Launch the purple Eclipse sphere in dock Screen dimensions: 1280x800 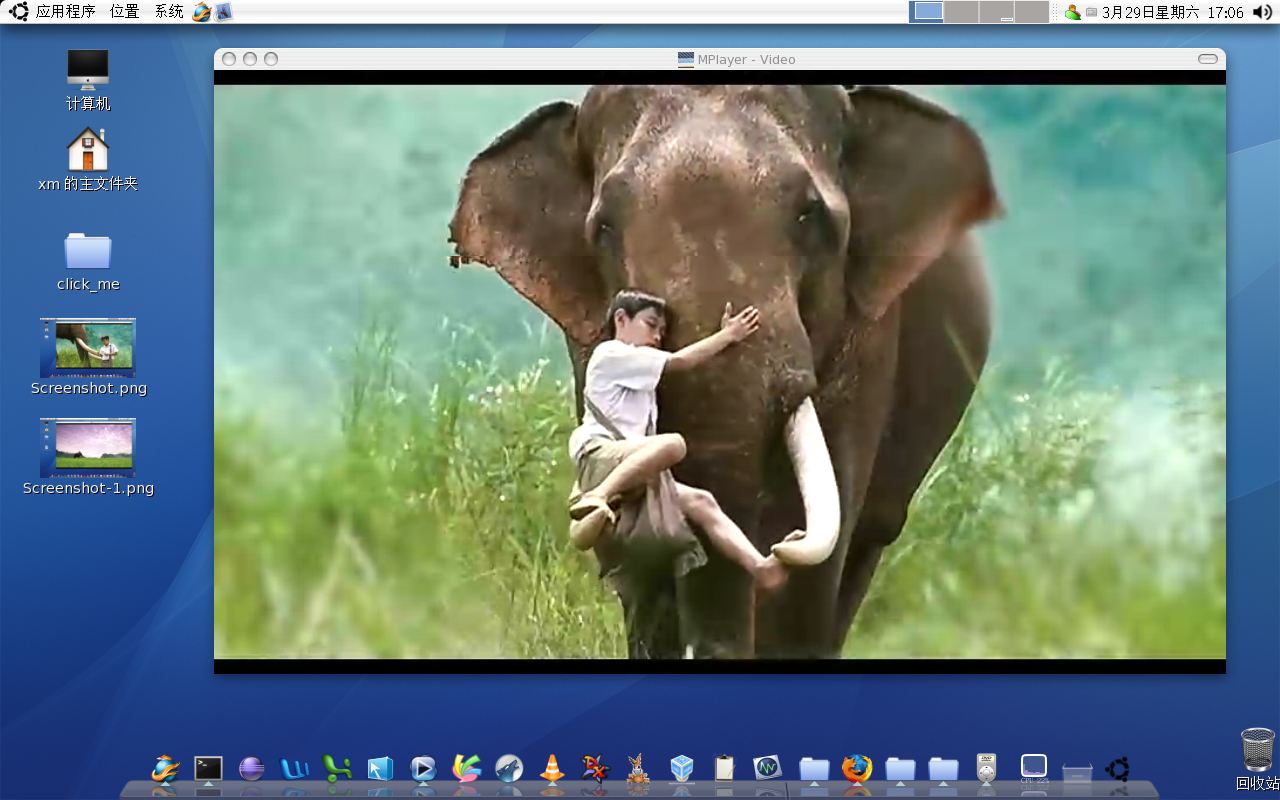click(252, 768)
